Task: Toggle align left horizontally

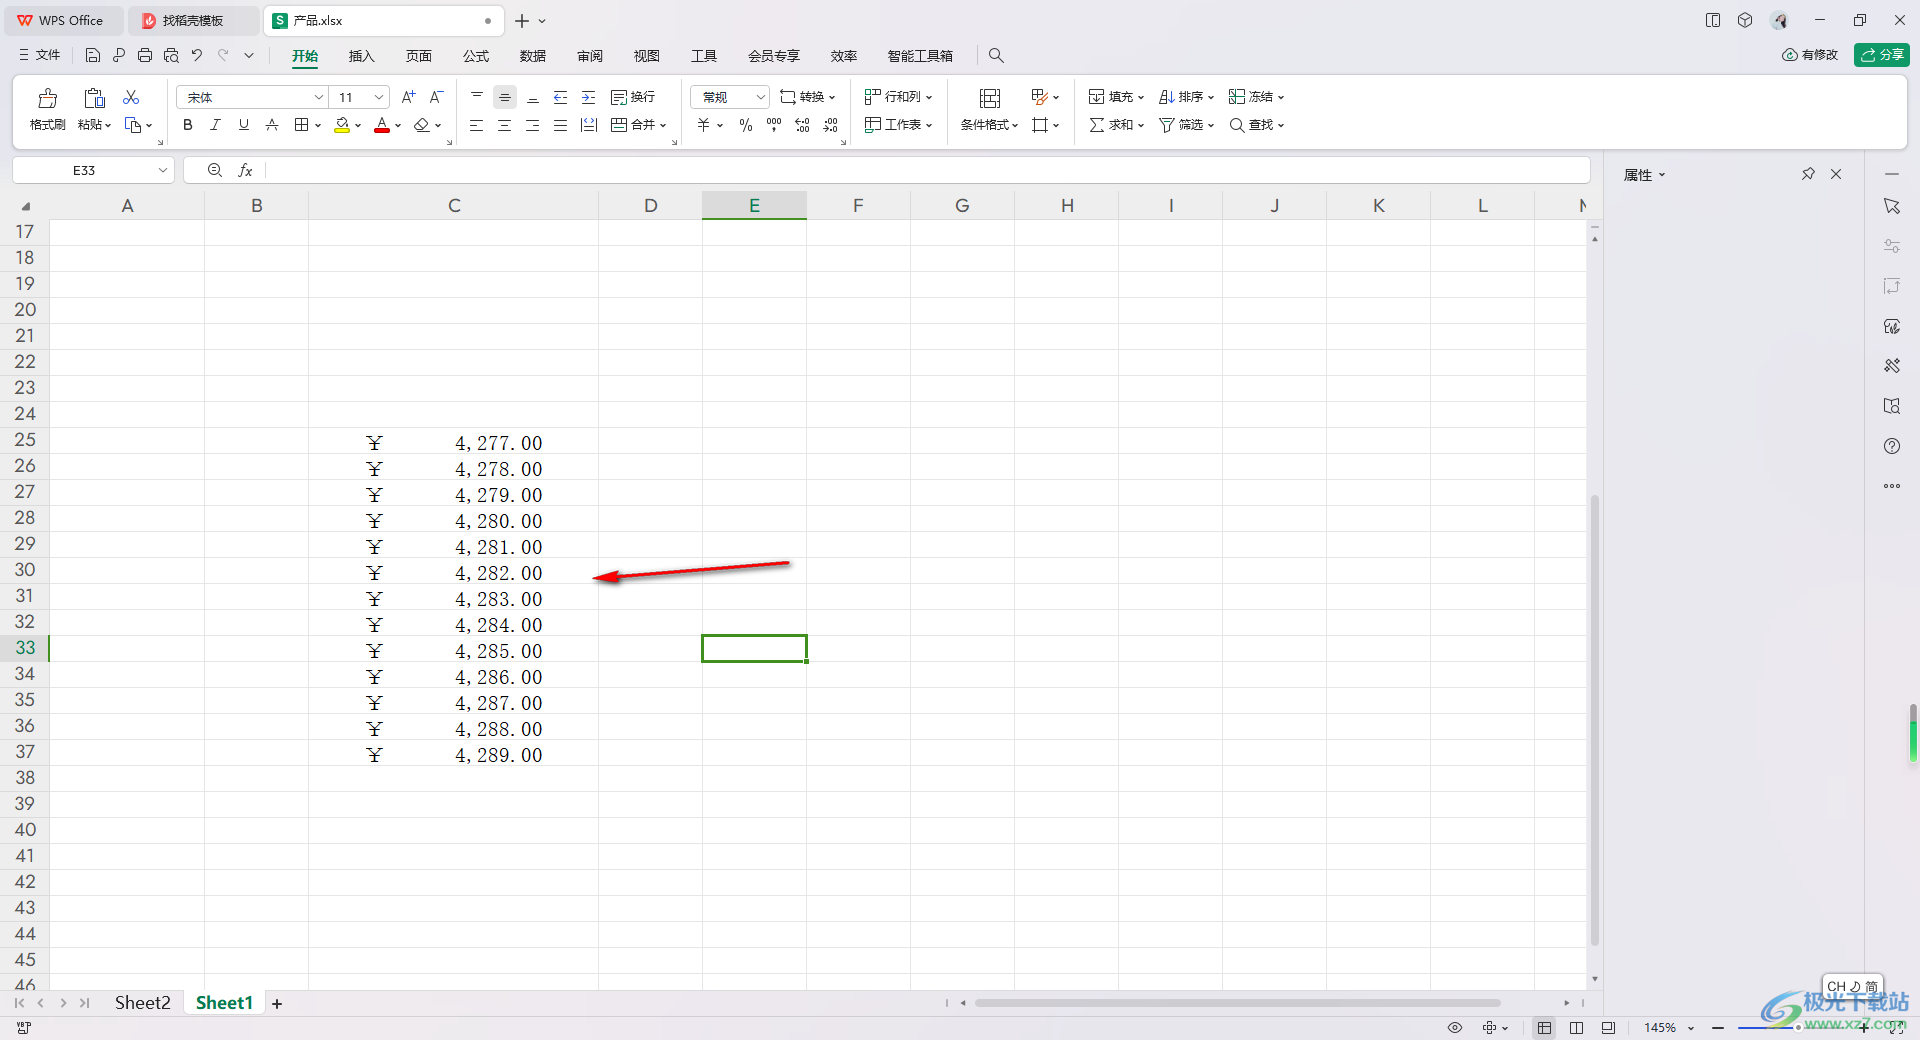Action: click(477, 125)
